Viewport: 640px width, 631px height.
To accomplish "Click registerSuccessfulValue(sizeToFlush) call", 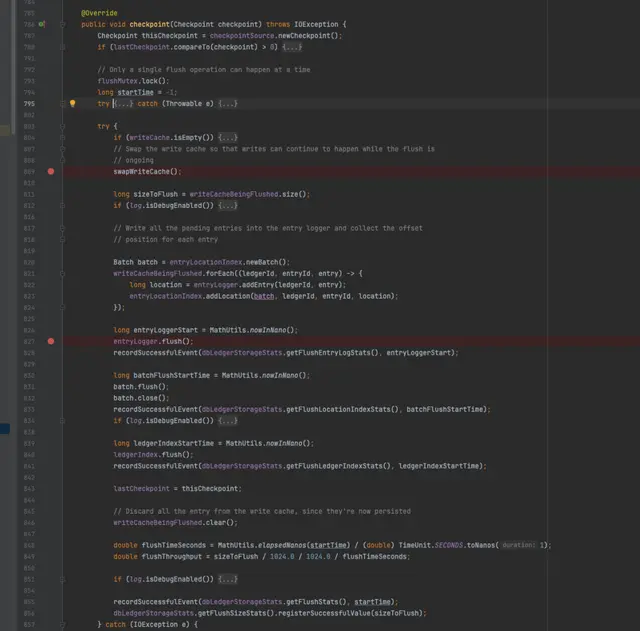I will coord(349,613).
